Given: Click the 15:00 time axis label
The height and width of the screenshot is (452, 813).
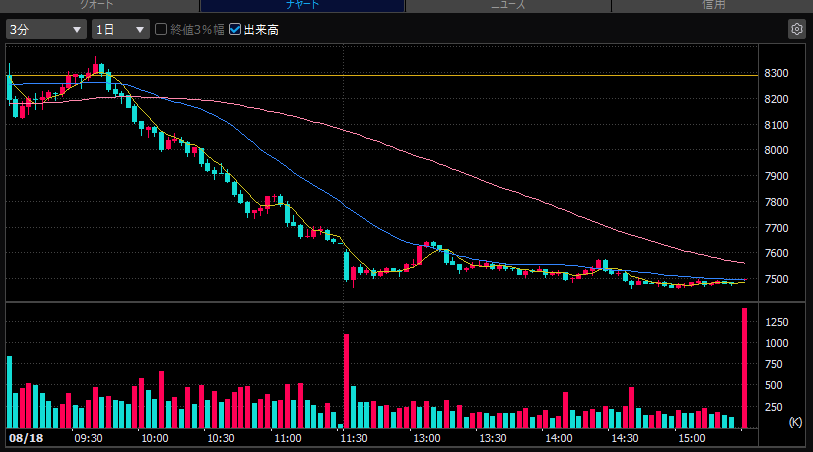Looking at the screenshot, I should (x=692, y=438).
